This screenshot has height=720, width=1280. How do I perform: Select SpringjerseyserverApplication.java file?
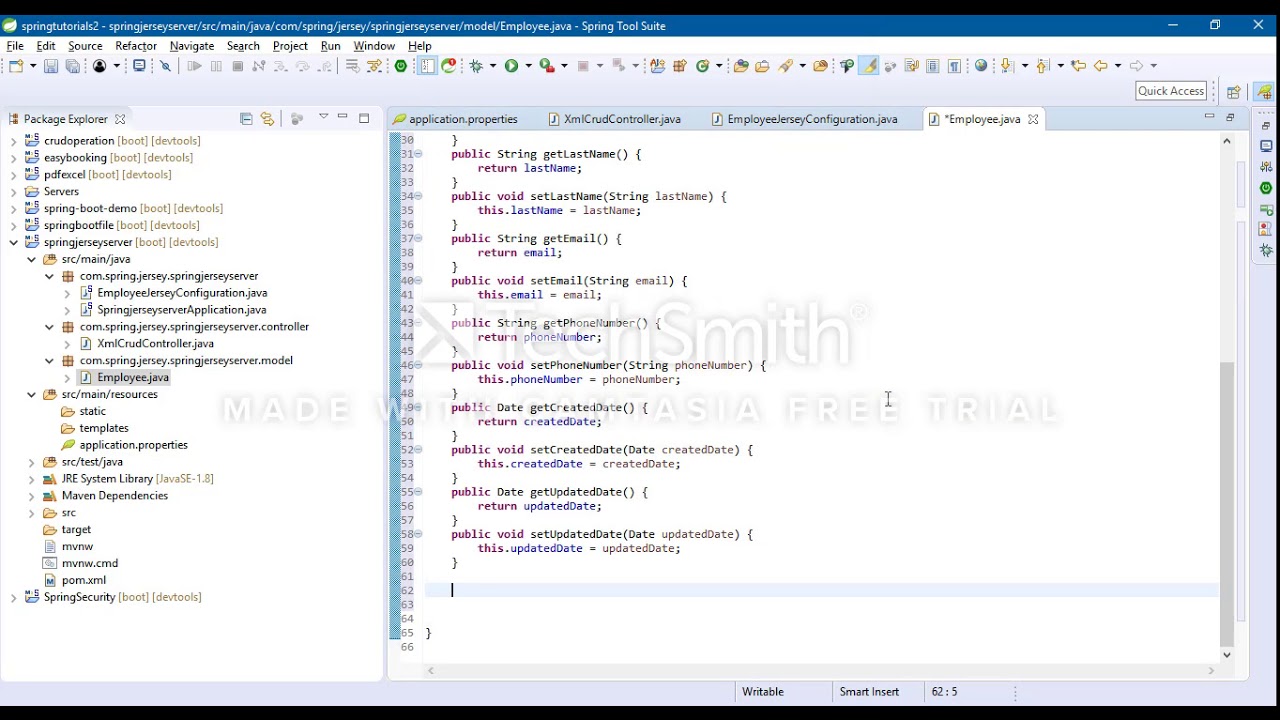point(181,310)
